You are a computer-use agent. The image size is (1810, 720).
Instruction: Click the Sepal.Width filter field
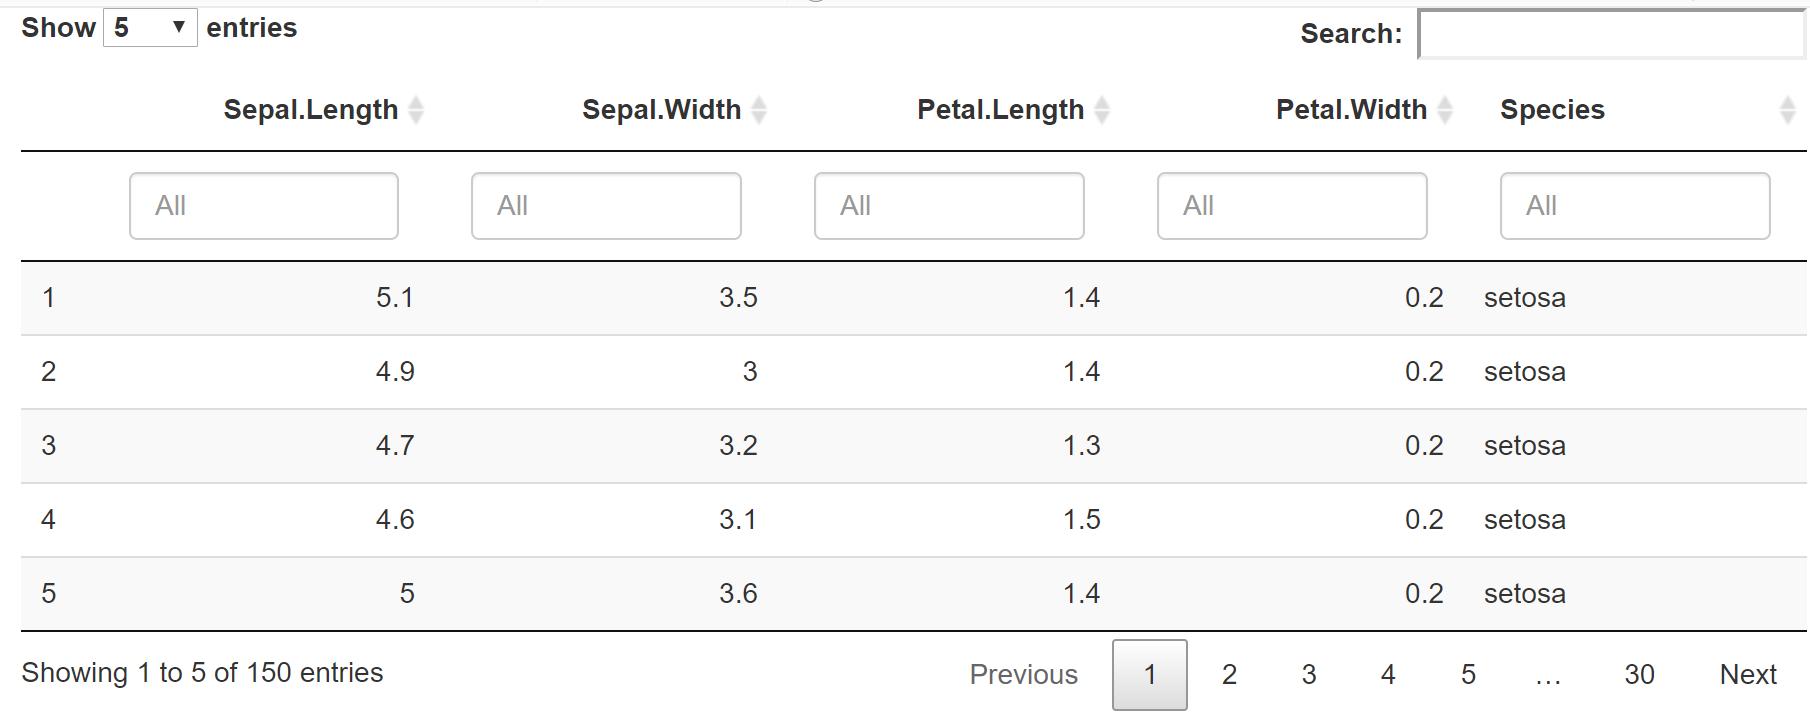(606, 206)
